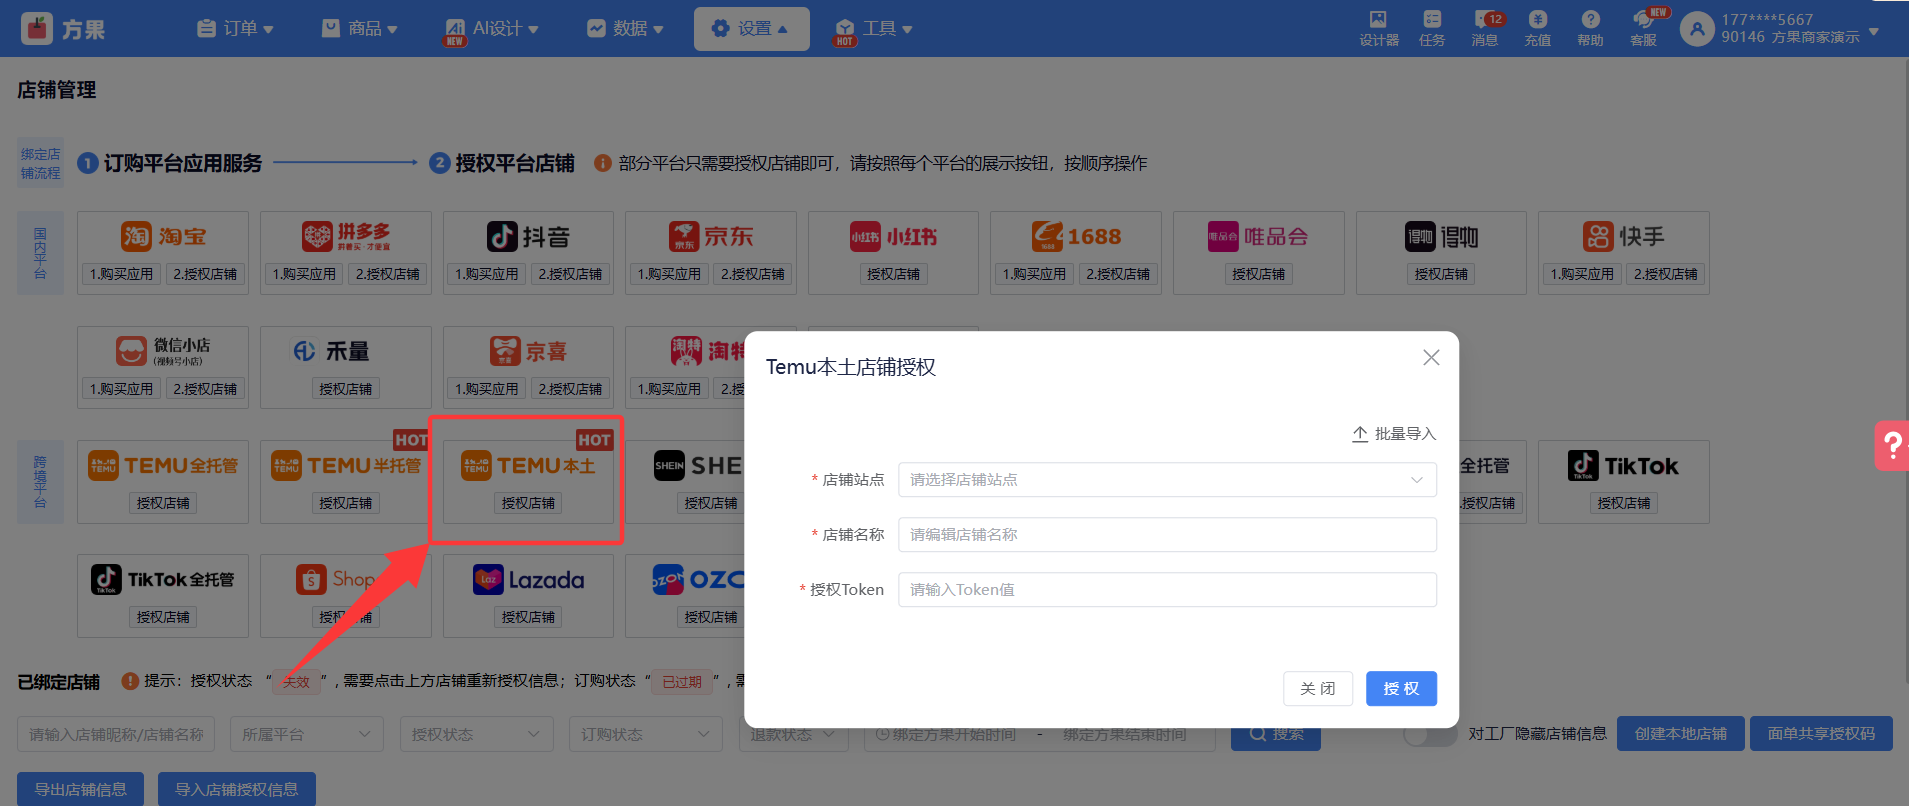
Task: Click the 绑定方果开始时间 date field
Action: [x=953, y=734]
